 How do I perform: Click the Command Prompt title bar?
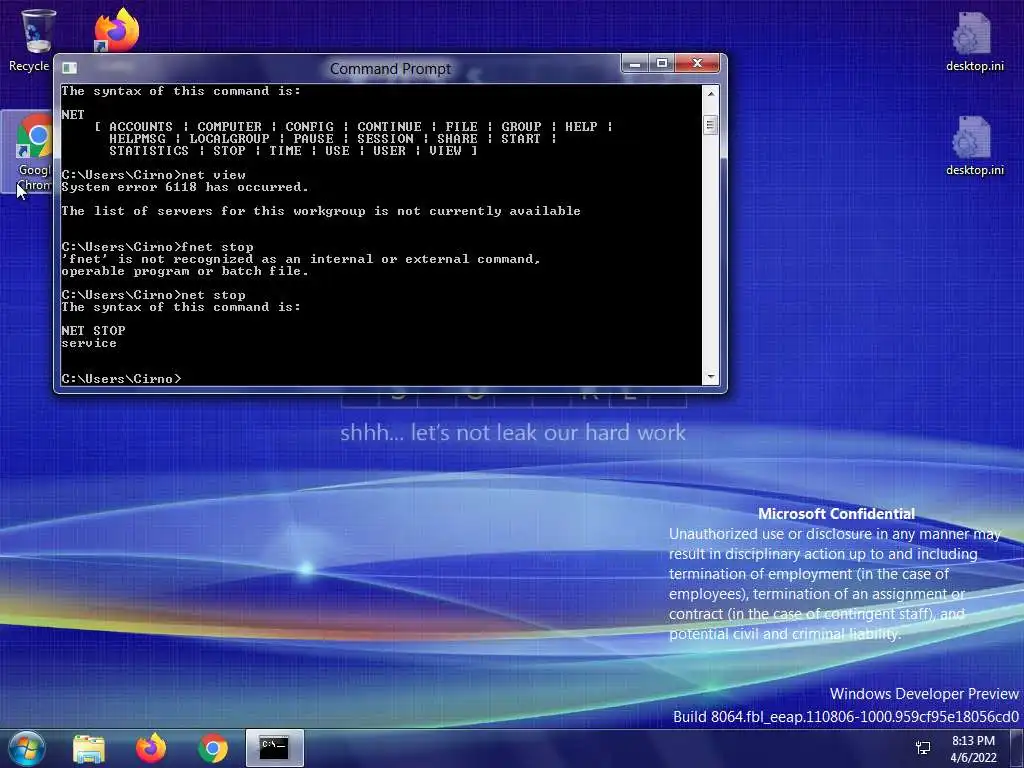click(x=390, y=69)
